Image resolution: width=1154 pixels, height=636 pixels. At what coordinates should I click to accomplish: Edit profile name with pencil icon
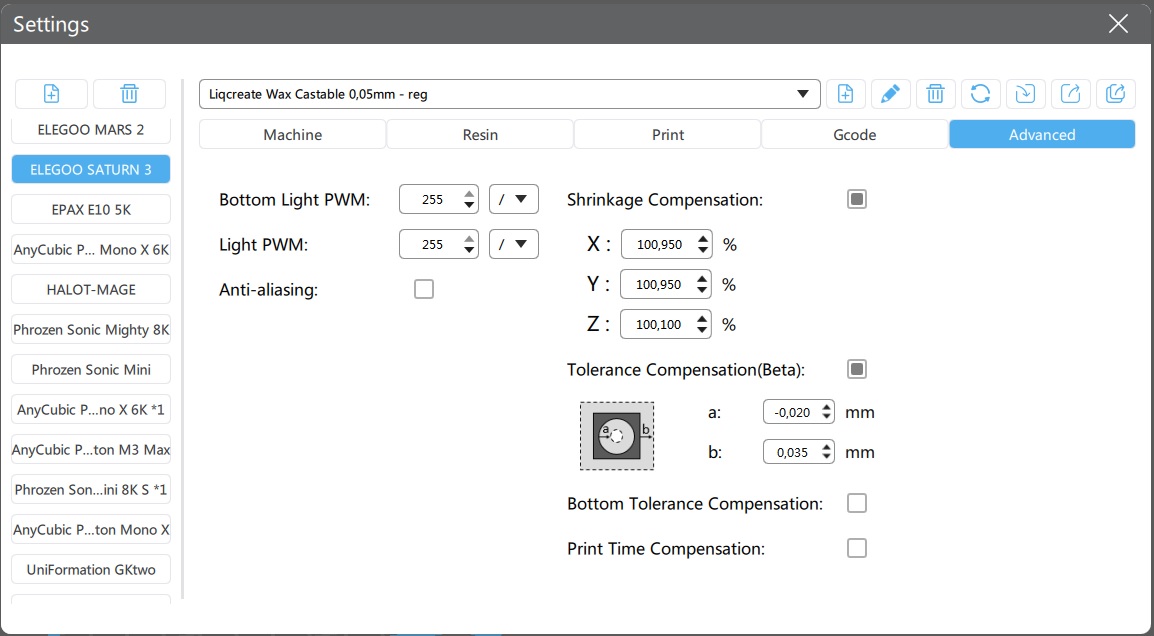point(890,94)
